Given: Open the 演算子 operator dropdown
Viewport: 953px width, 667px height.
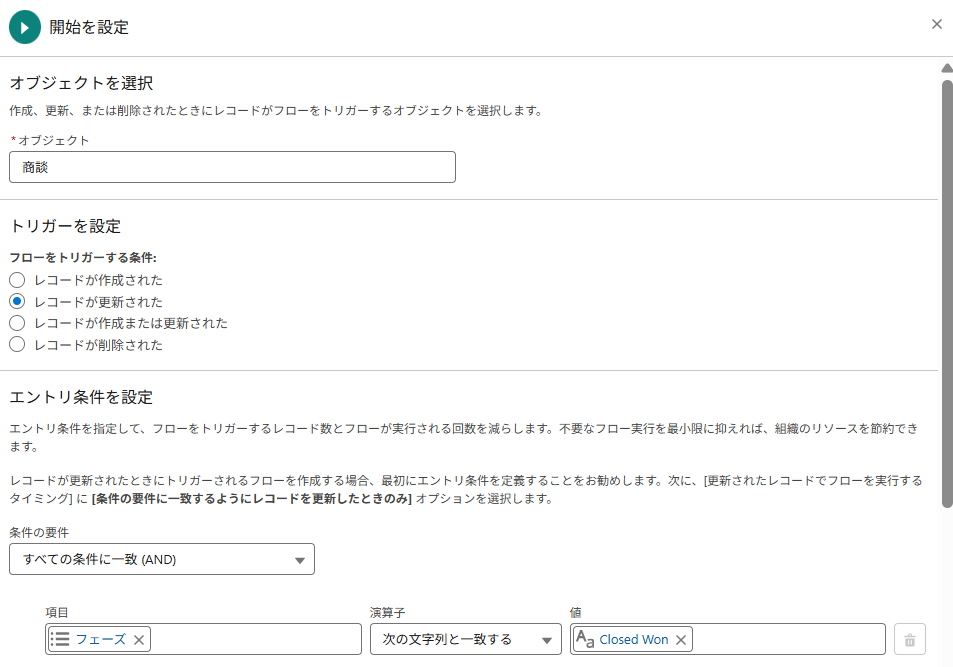Looking at the screenshot, I should (x=466, y=639).
